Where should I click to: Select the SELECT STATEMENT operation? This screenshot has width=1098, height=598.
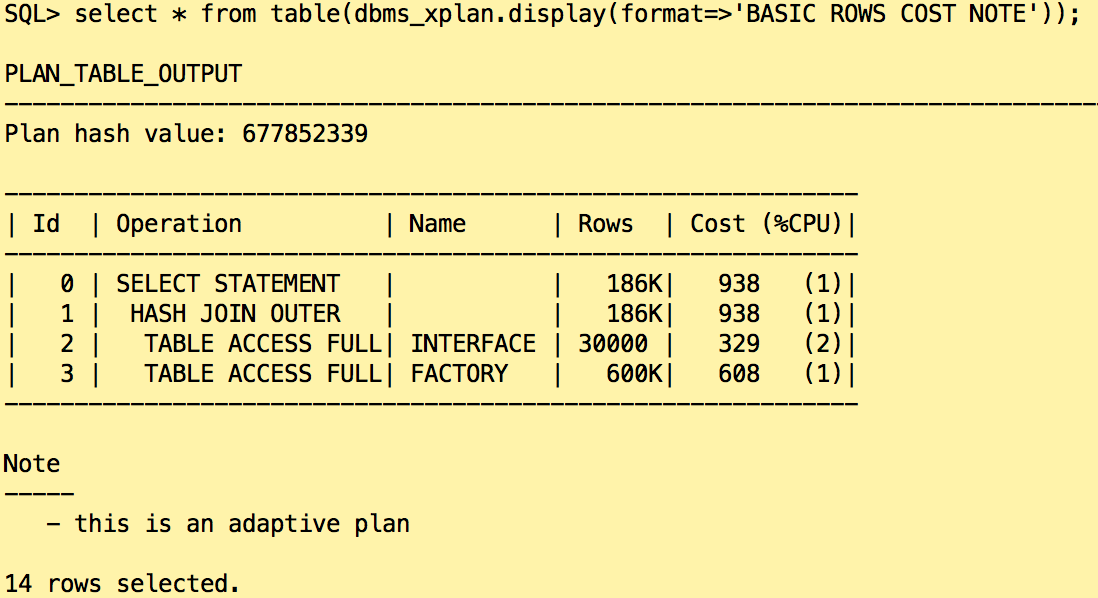coord(228,284)
